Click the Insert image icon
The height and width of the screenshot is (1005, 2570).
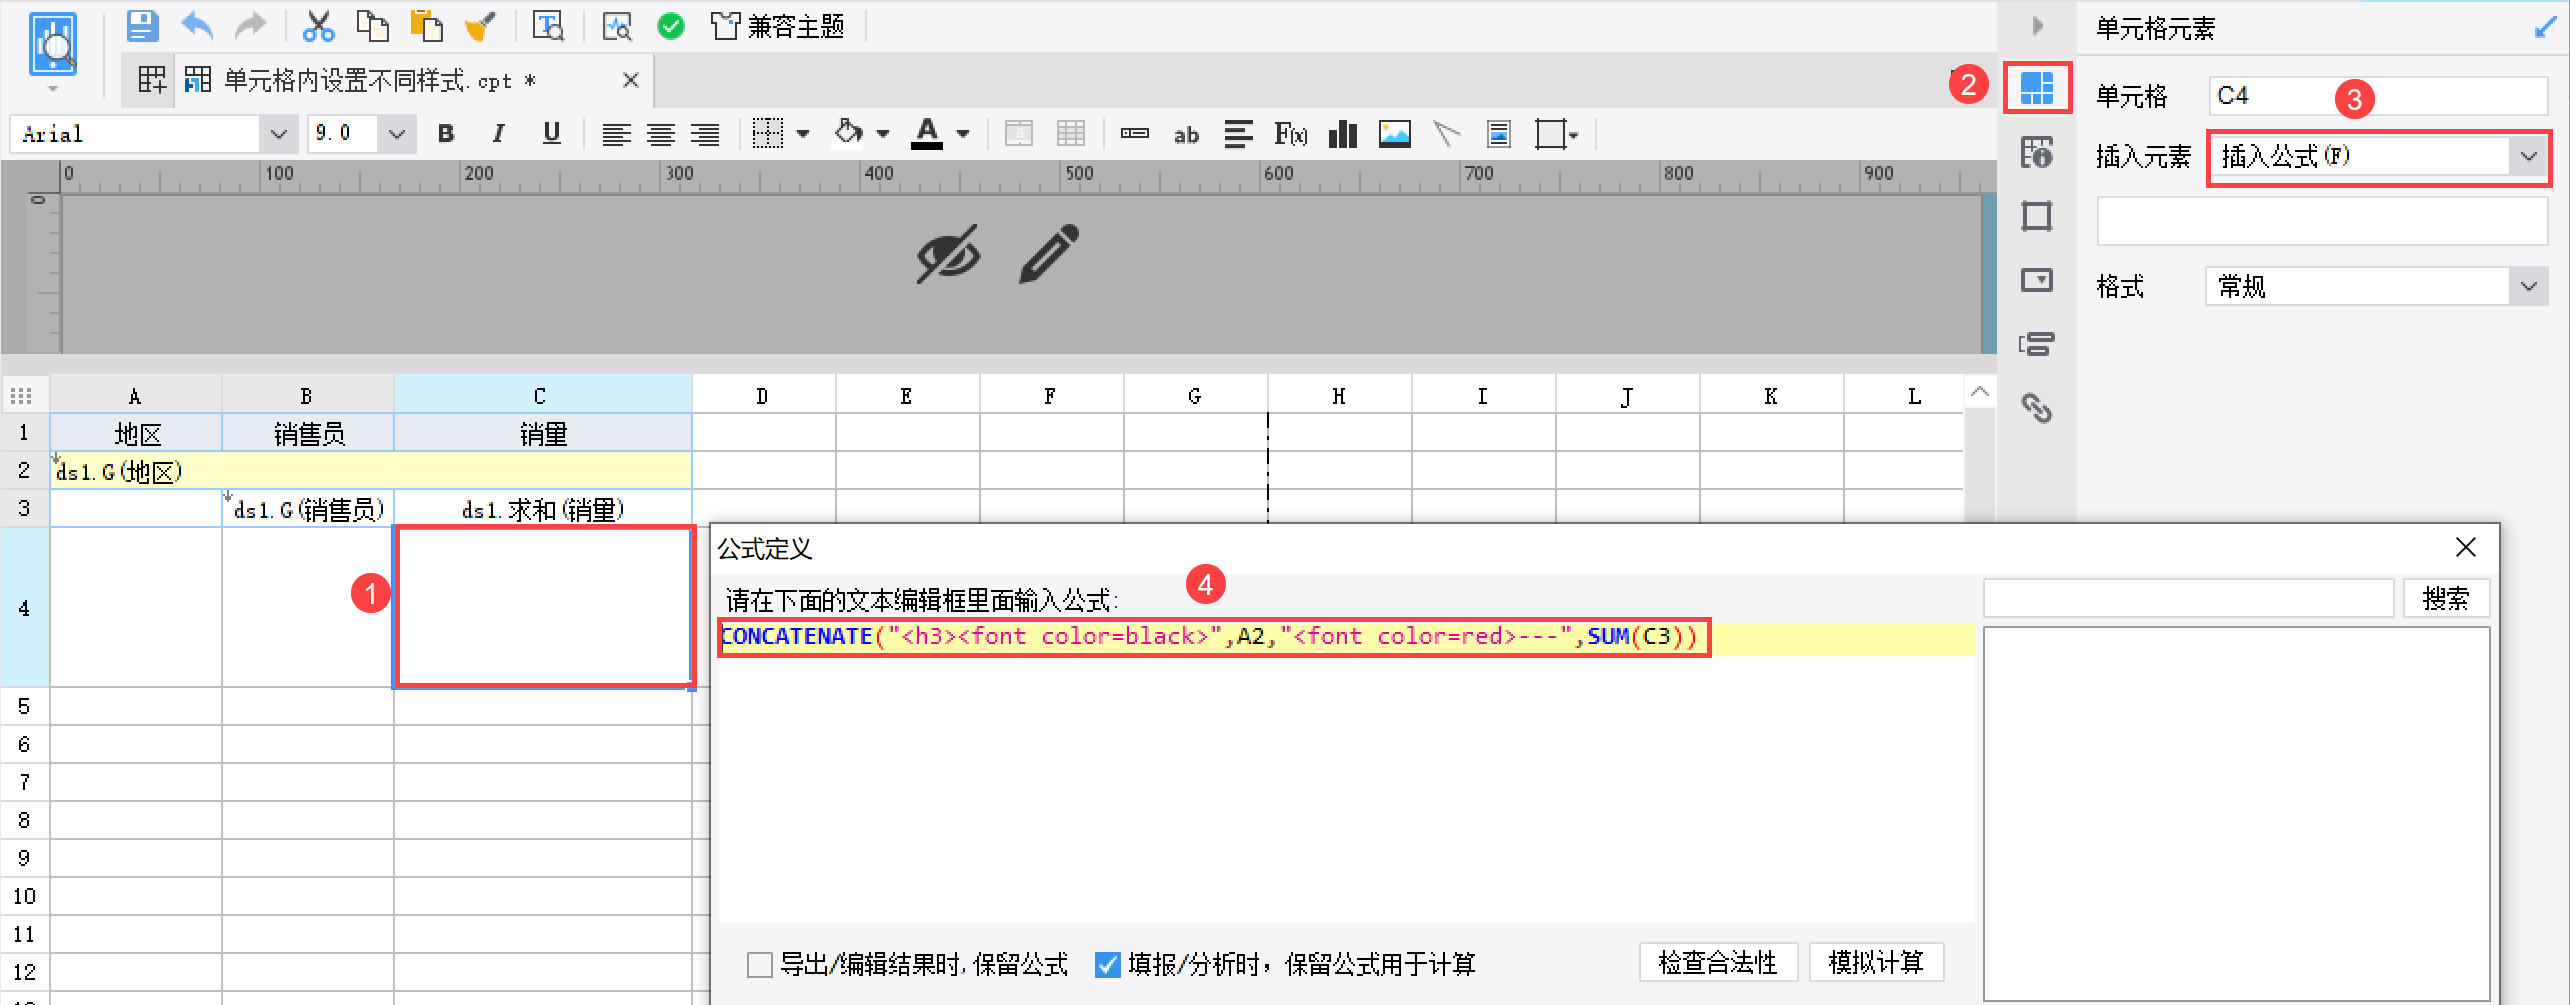coord(1395,134)
